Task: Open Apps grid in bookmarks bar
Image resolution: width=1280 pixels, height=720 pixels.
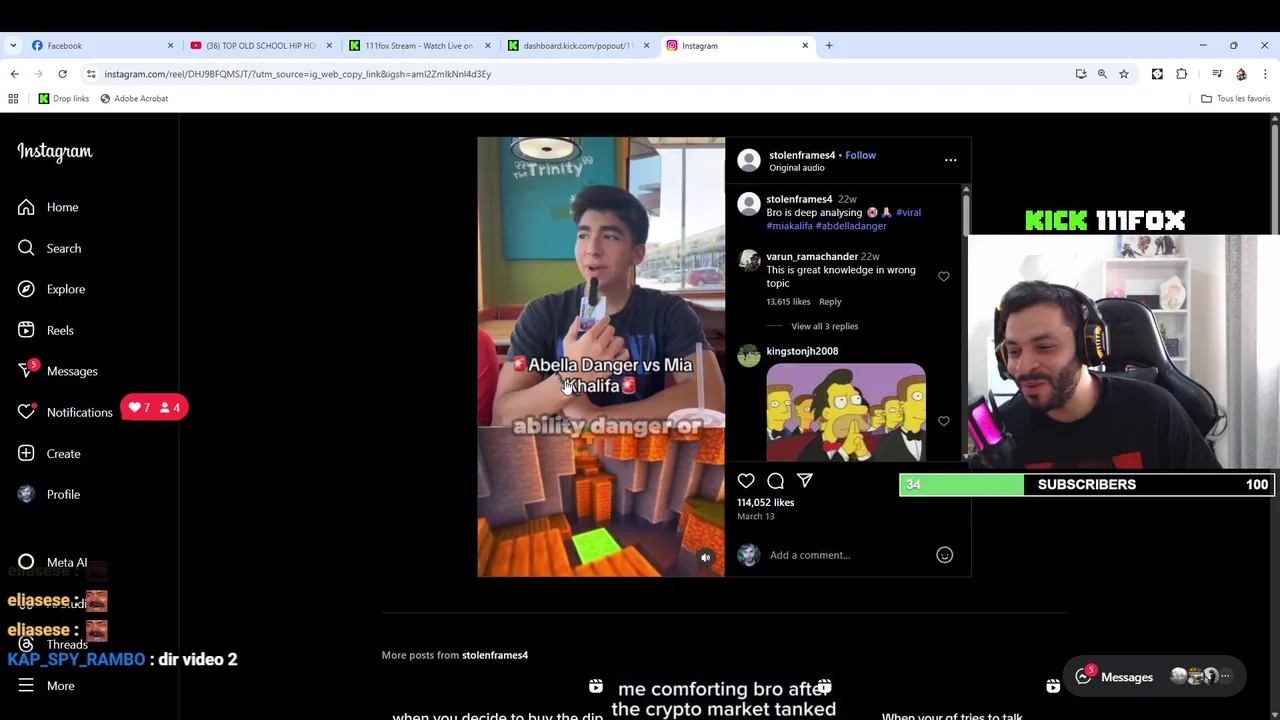Action: tap(13, 98)
